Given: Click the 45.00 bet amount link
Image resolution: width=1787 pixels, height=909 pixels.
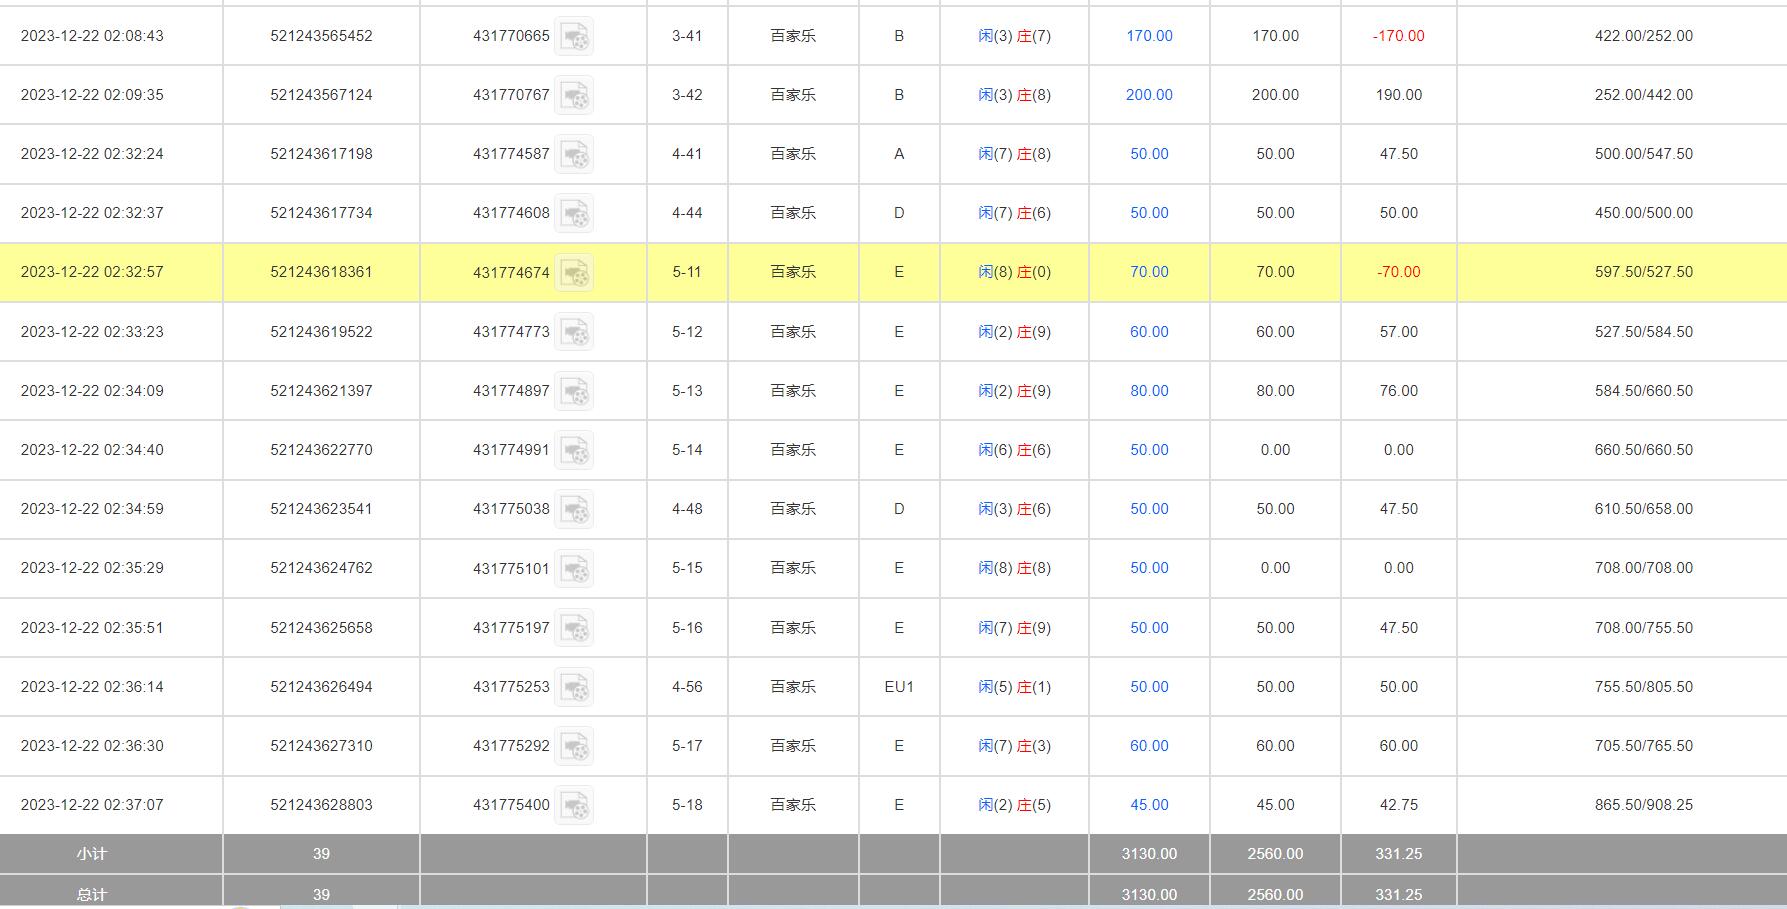Looking at the screenshot, I should [x=1149, y=805].
